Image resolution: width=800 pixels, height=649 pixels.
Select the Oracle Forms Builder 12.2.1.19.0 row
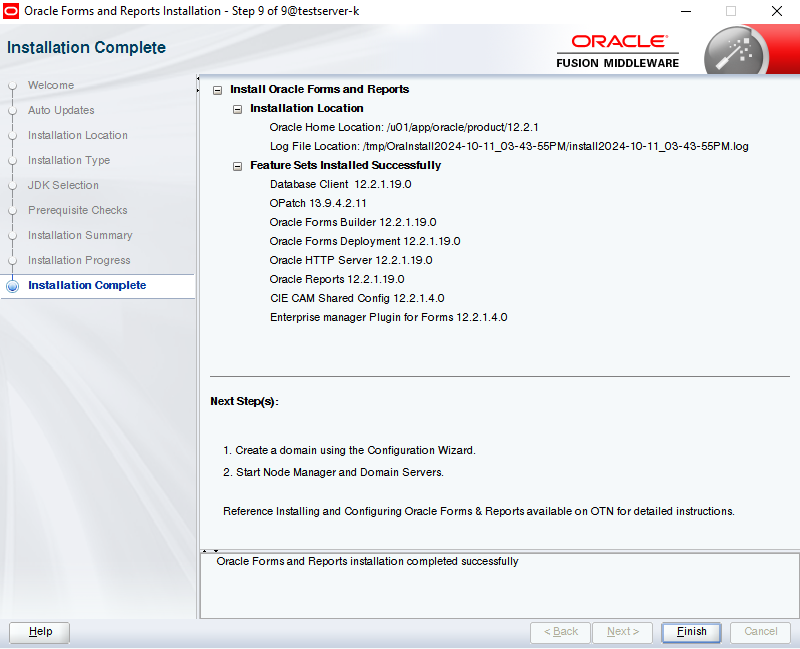coord(353,222)
